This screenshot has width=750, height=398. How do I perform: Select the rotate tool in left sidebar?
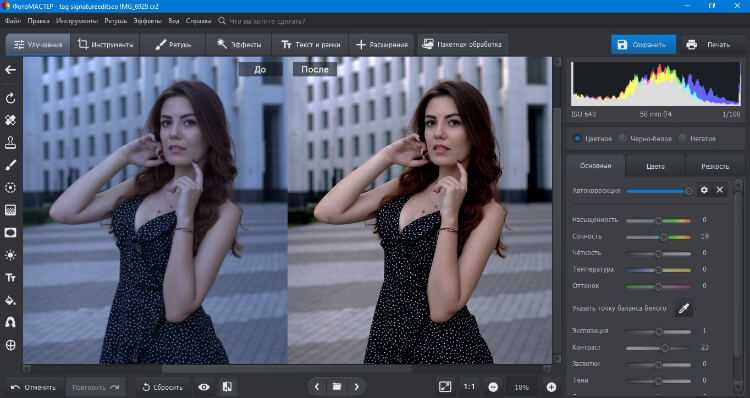click(x=11, y=99)
